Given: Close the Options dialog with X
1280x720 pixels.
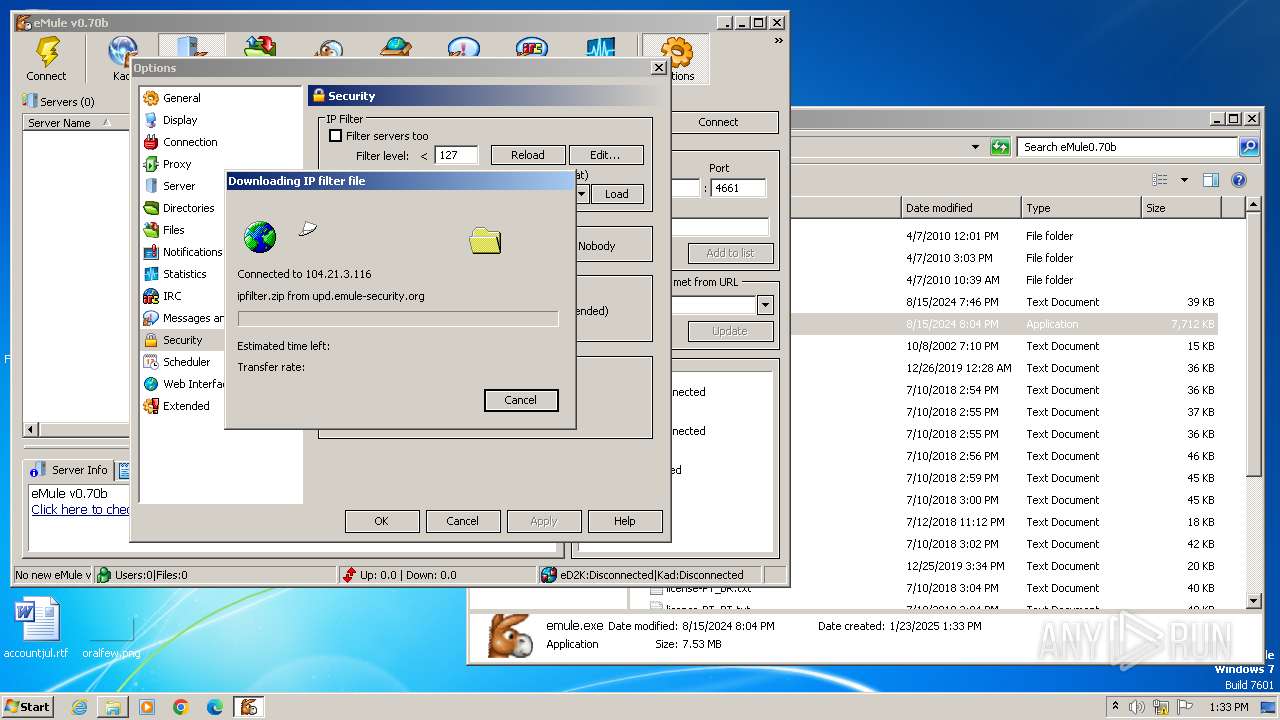Looking at the screenshot, I should coord(658,67).
